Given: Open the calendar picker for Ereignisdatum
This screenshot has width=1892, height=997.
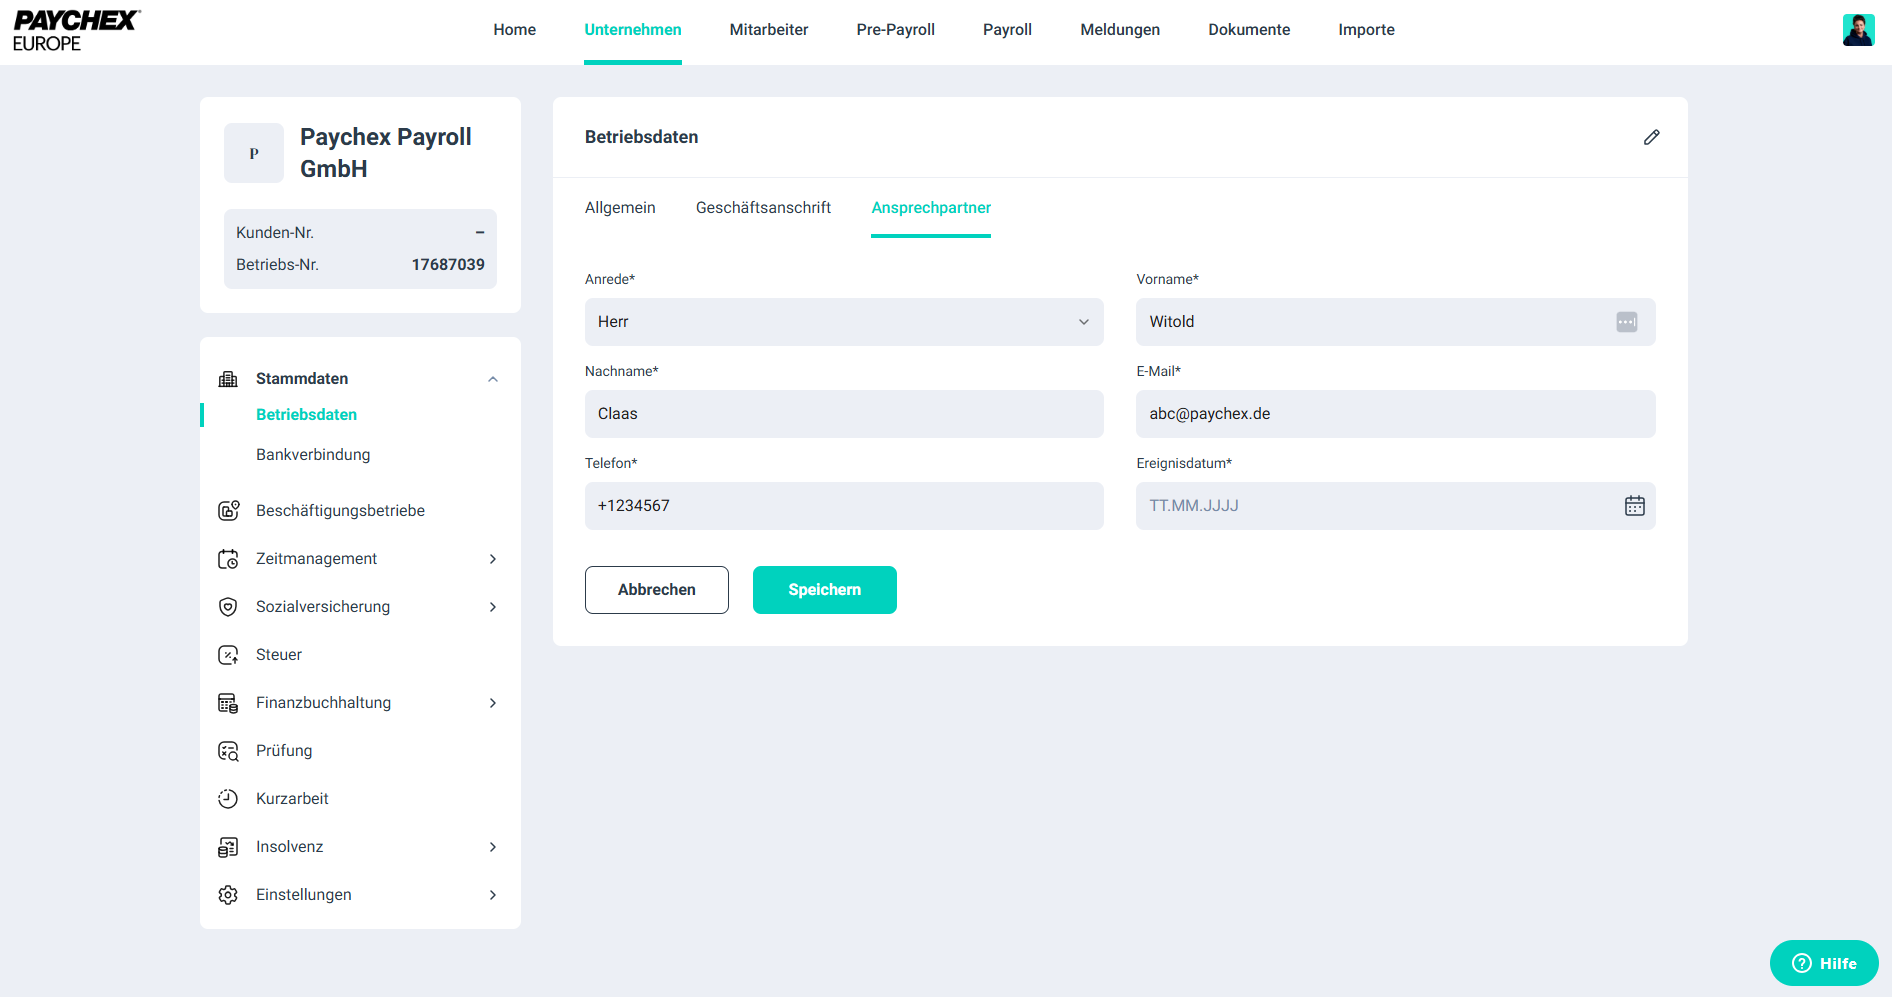Looking at the screenshot, I should click(1634, 506).
